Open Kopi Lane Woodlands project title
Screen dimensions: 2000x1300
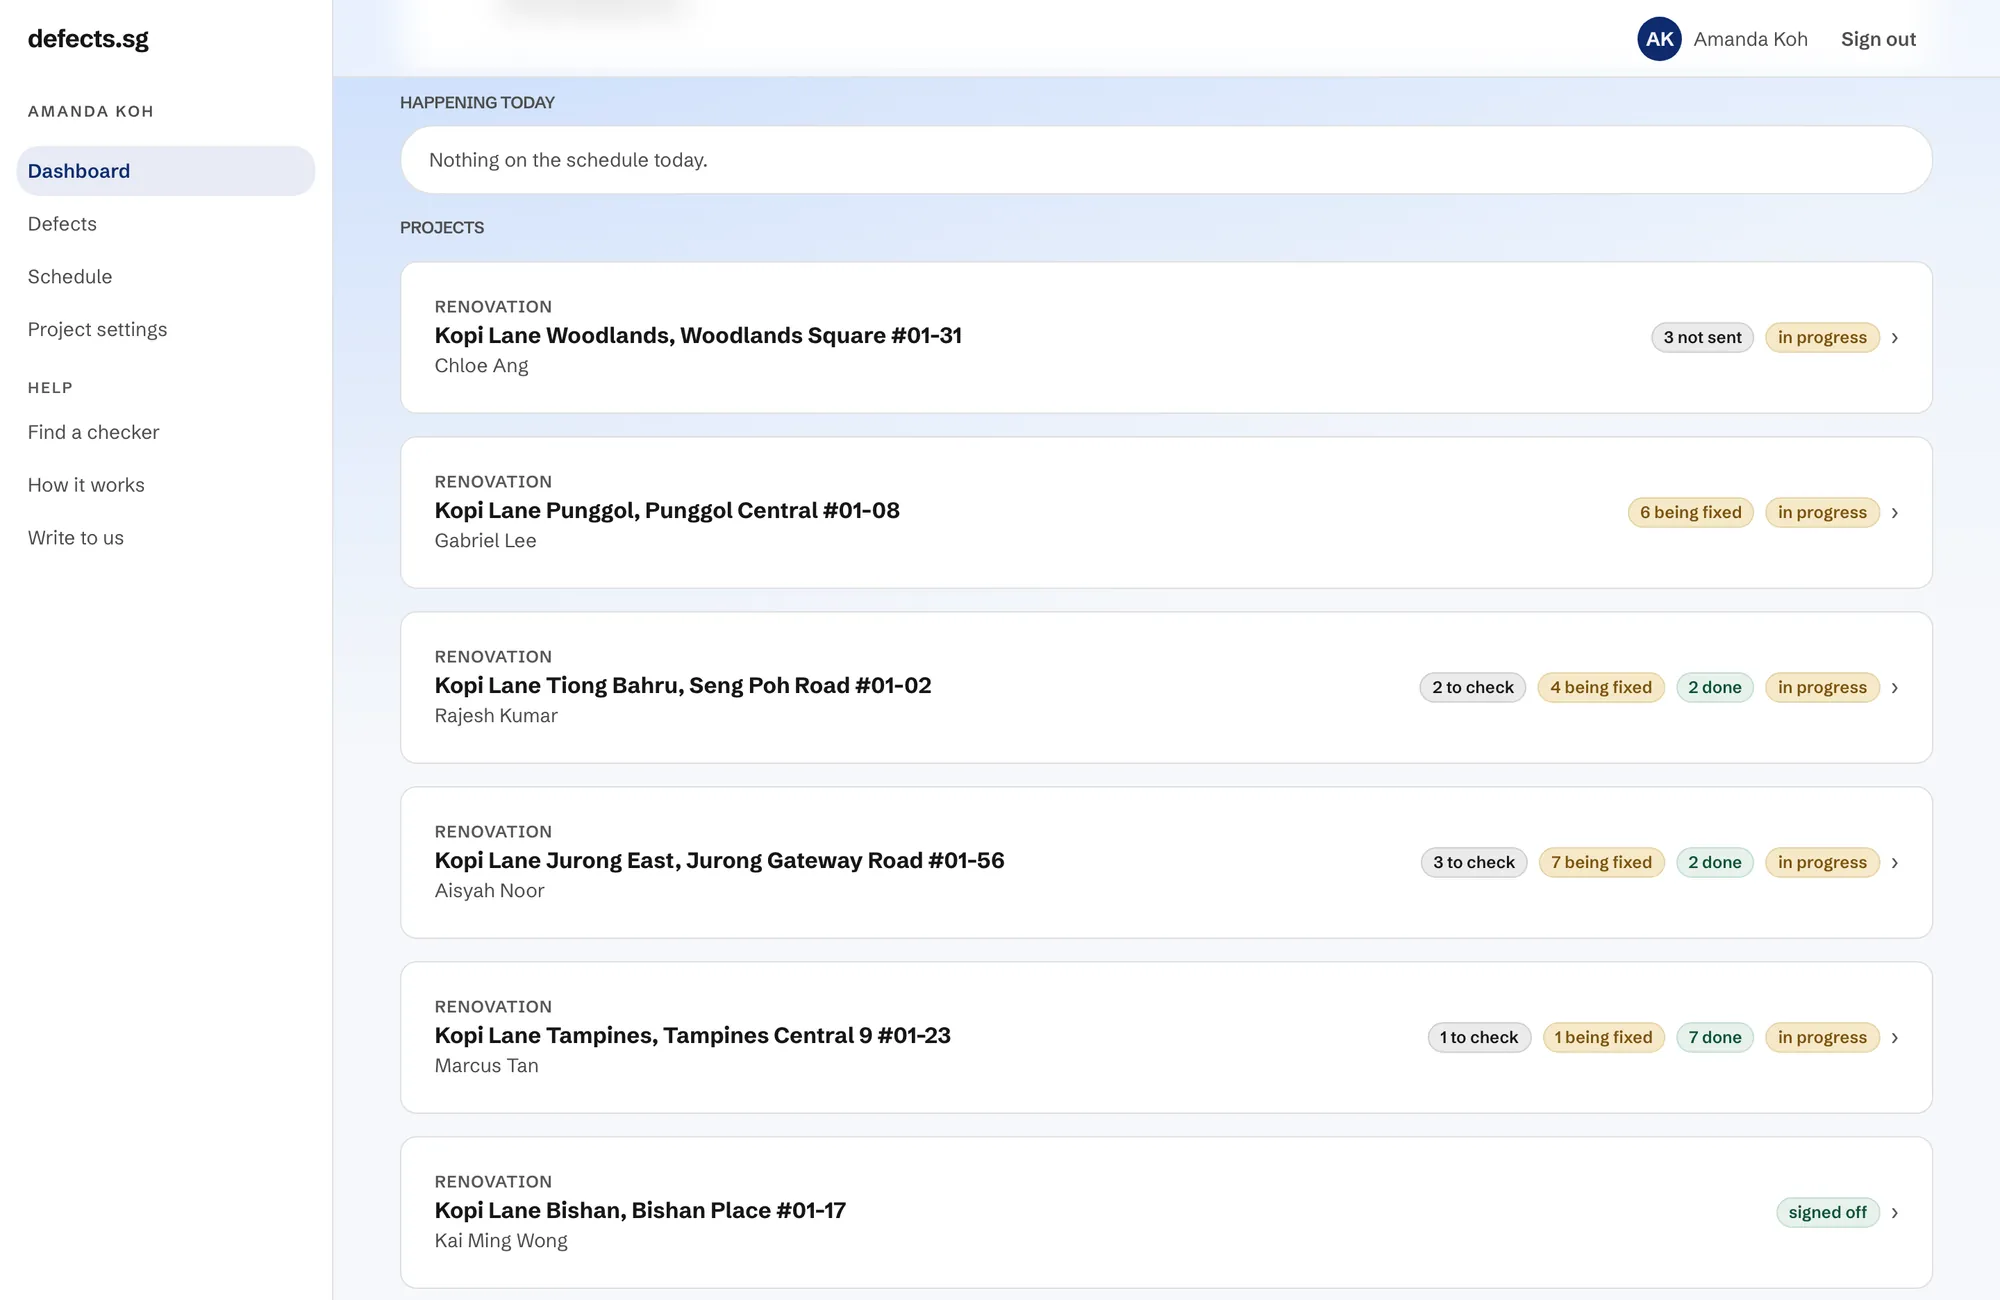tap(698, 336)
